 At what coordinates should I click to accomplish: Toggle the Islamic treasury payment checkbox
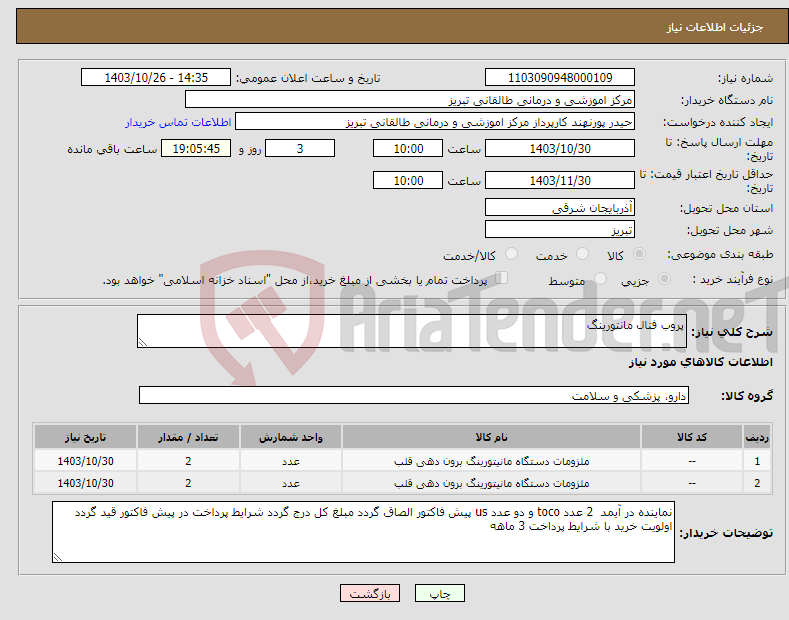502,277
